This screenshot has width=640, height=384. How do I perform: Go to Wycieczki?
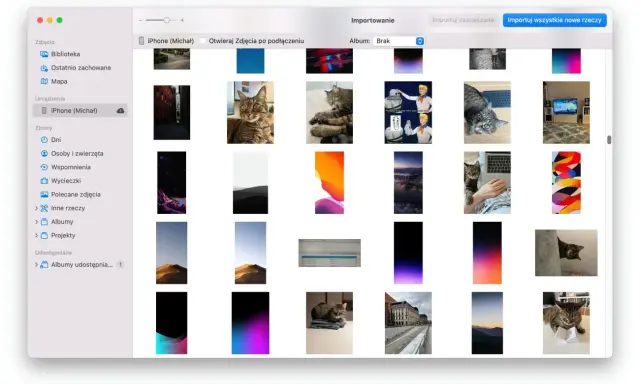[x=66, y=180]
